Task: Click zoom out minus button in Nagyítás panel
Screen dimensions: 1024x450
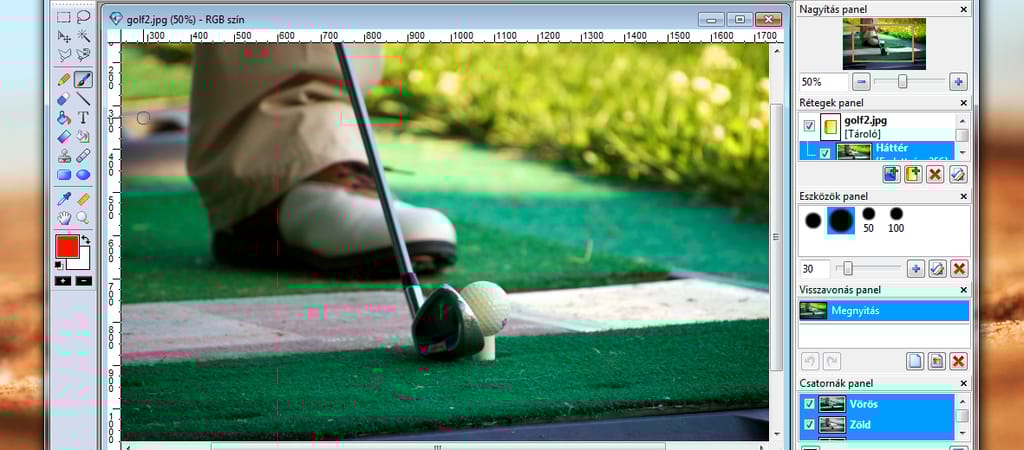Action: pyautogui.click(x=861, y=82)
